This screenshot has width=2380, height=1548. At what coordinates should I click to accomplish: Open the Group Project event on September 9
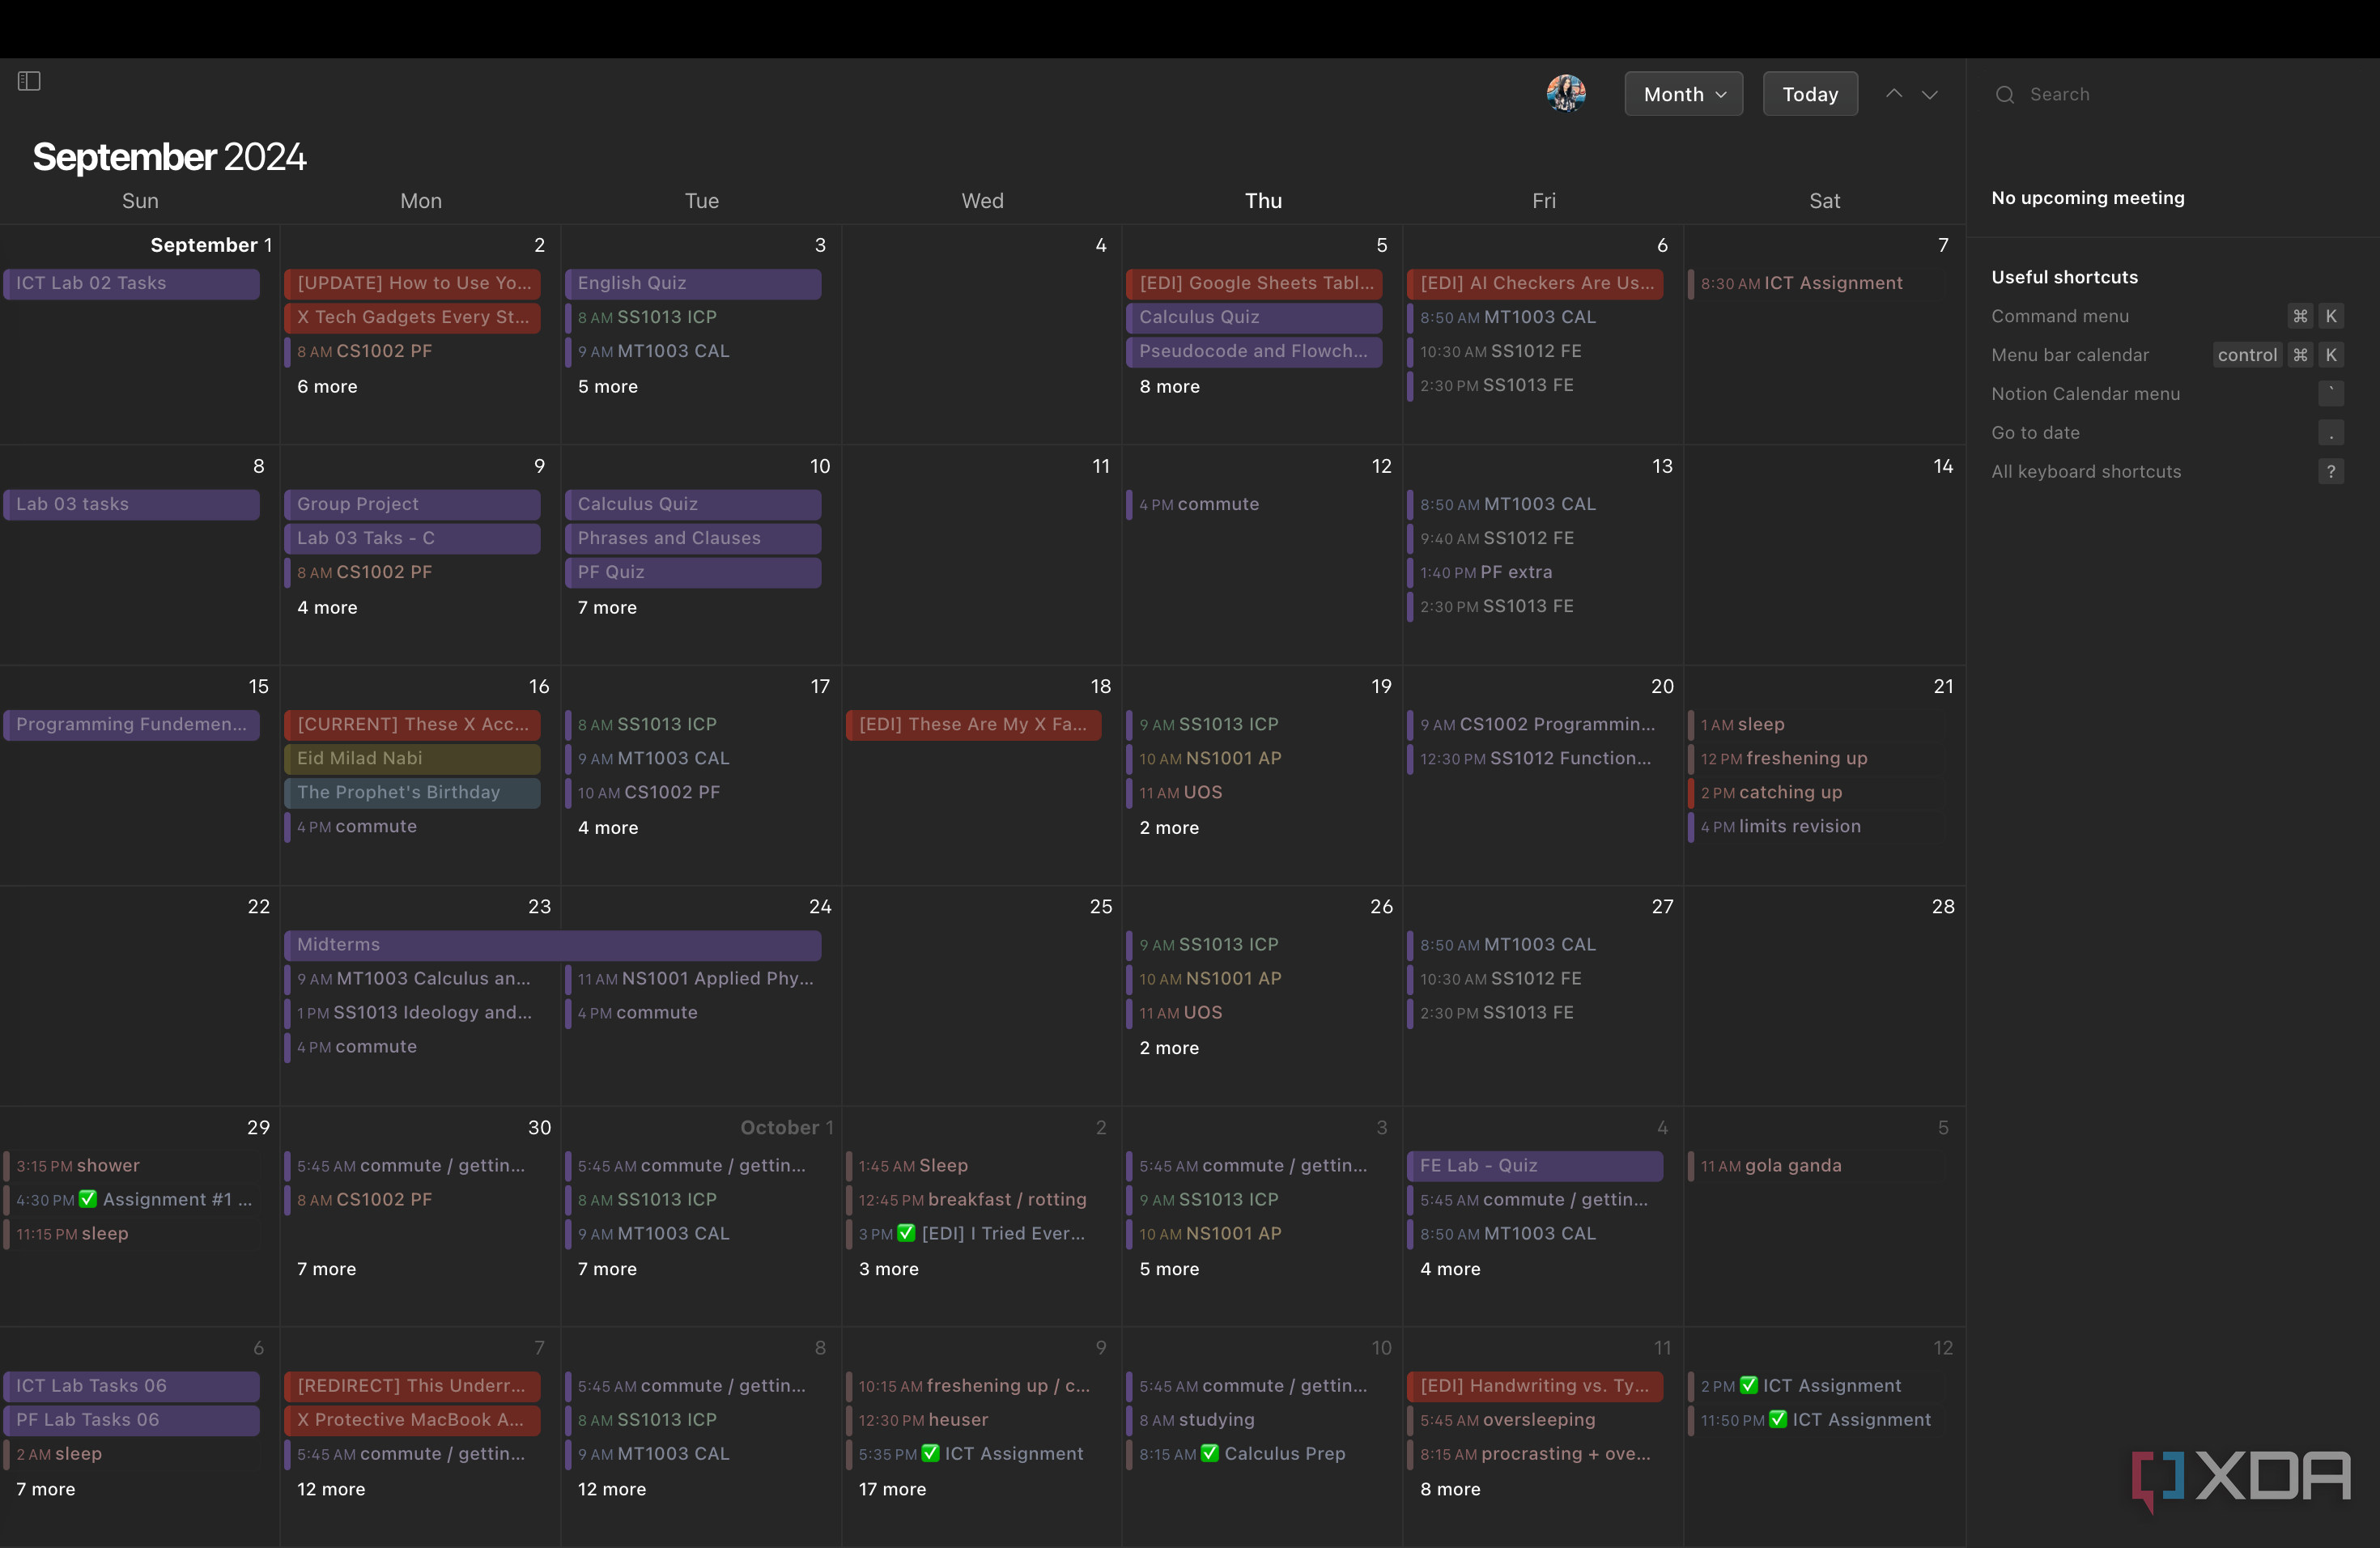coord(412,504)
